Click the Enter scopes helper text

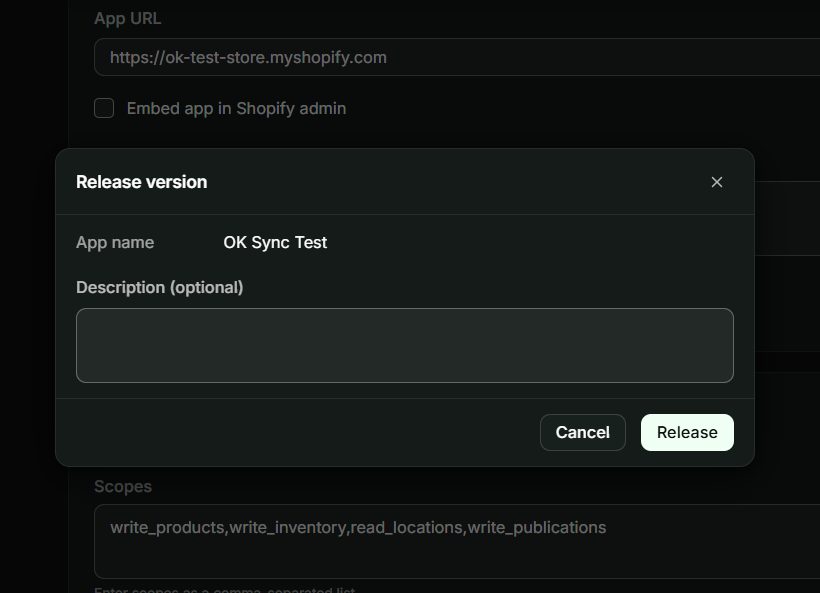[224, 589]
